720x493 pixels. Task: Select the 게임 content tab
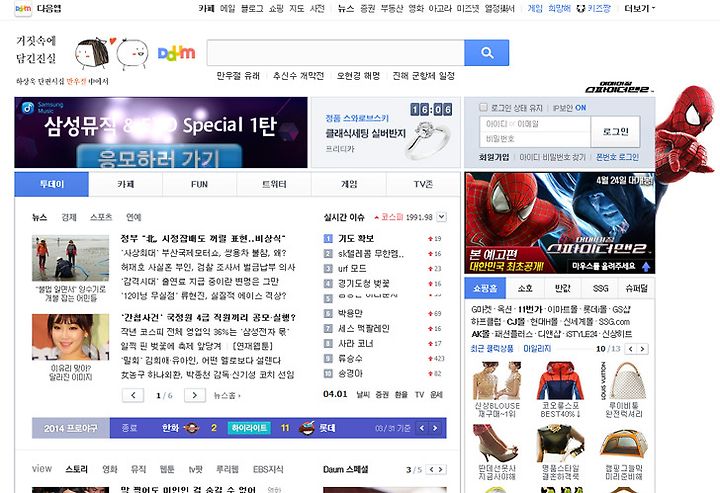(349, 185)
